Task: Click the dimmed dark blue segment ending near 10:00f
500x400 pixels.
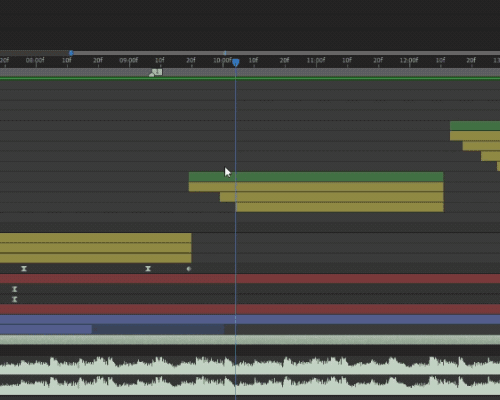Action: tap(158, 329)
